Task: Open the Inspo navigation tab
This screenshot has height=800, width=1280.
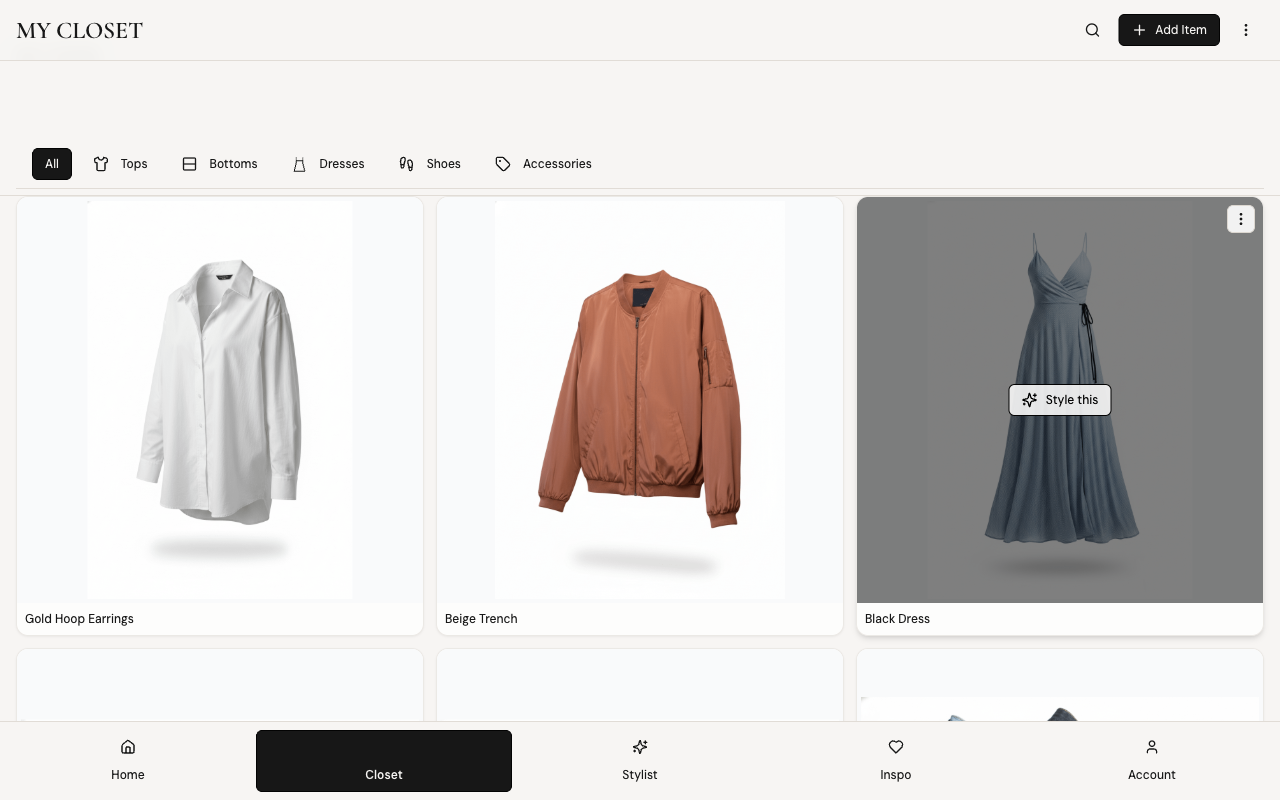Action: tap(896, 761)
